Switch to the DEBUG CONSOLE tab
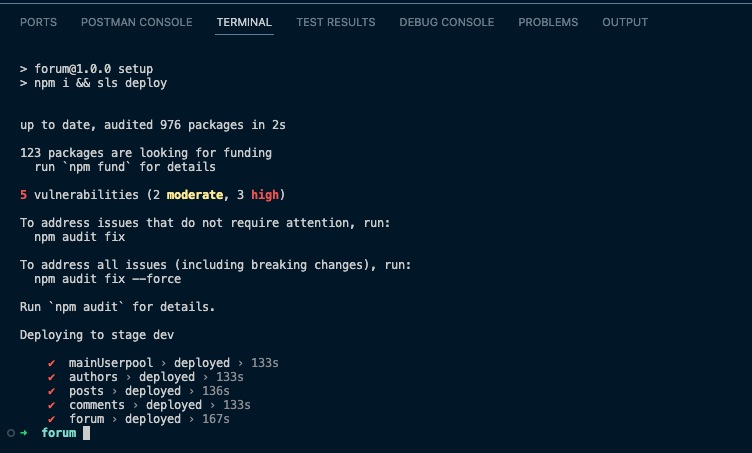This screenshot has height=453, width=752. pyautogui.click(x=446, y=22)
